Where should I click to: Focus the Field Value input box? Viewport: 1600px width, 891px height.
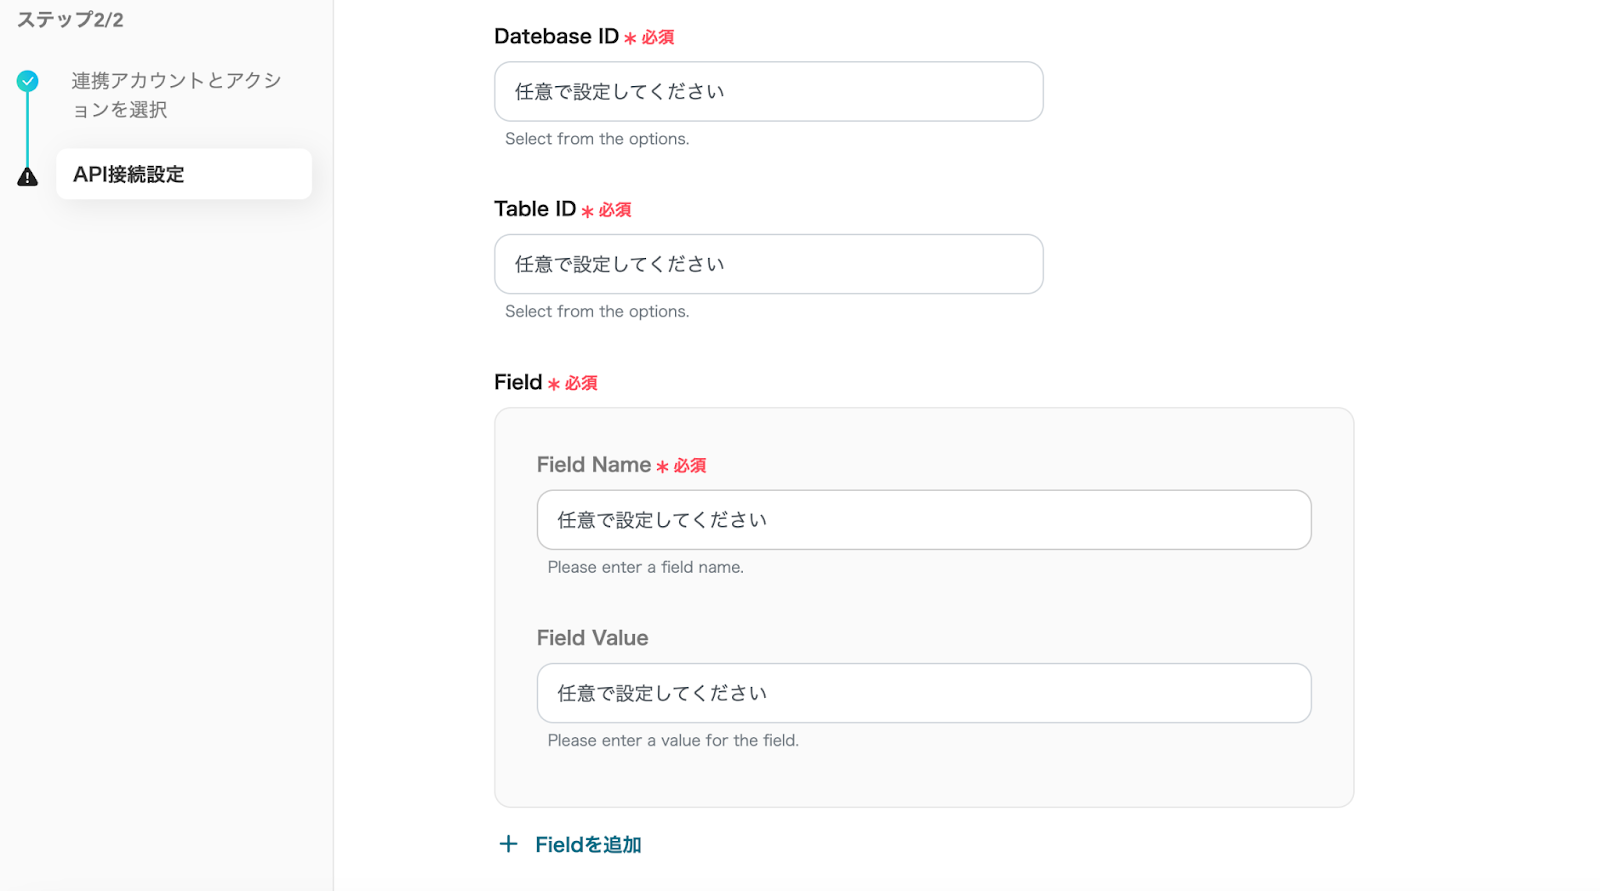pyautogui.click(x=923, y=693)
